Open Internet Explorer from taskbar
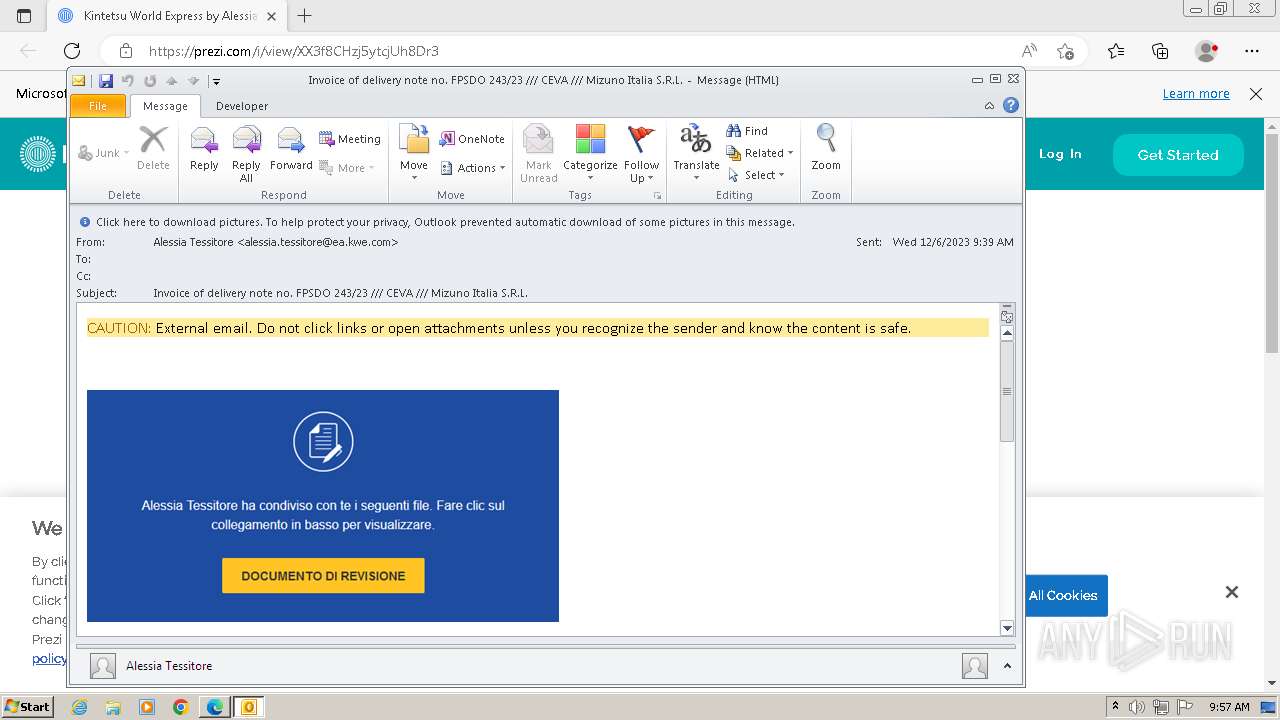Image resolution: width=1280 pixels, height=720 pixels. (79, 707)
